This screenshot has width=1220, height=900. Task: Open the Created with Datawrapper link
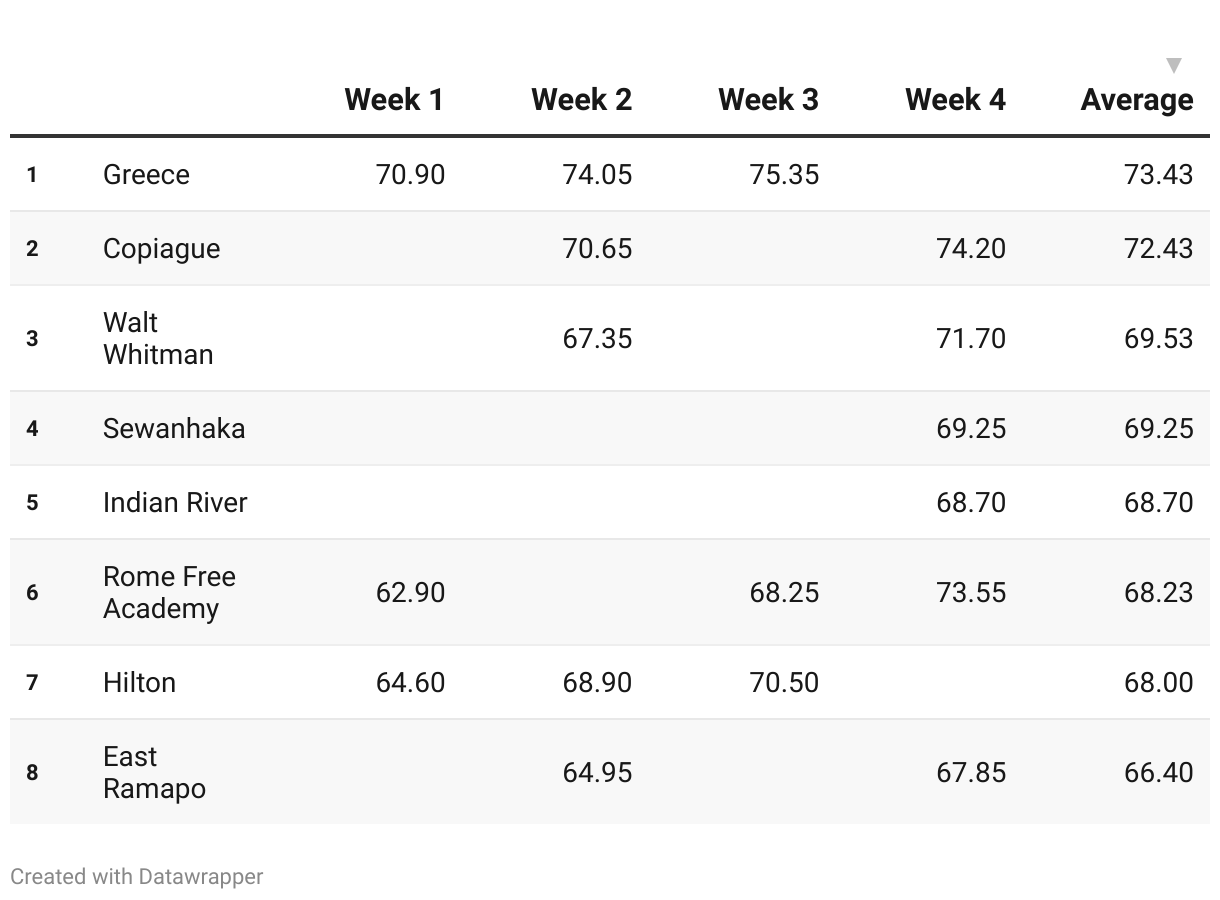point(137,877)
